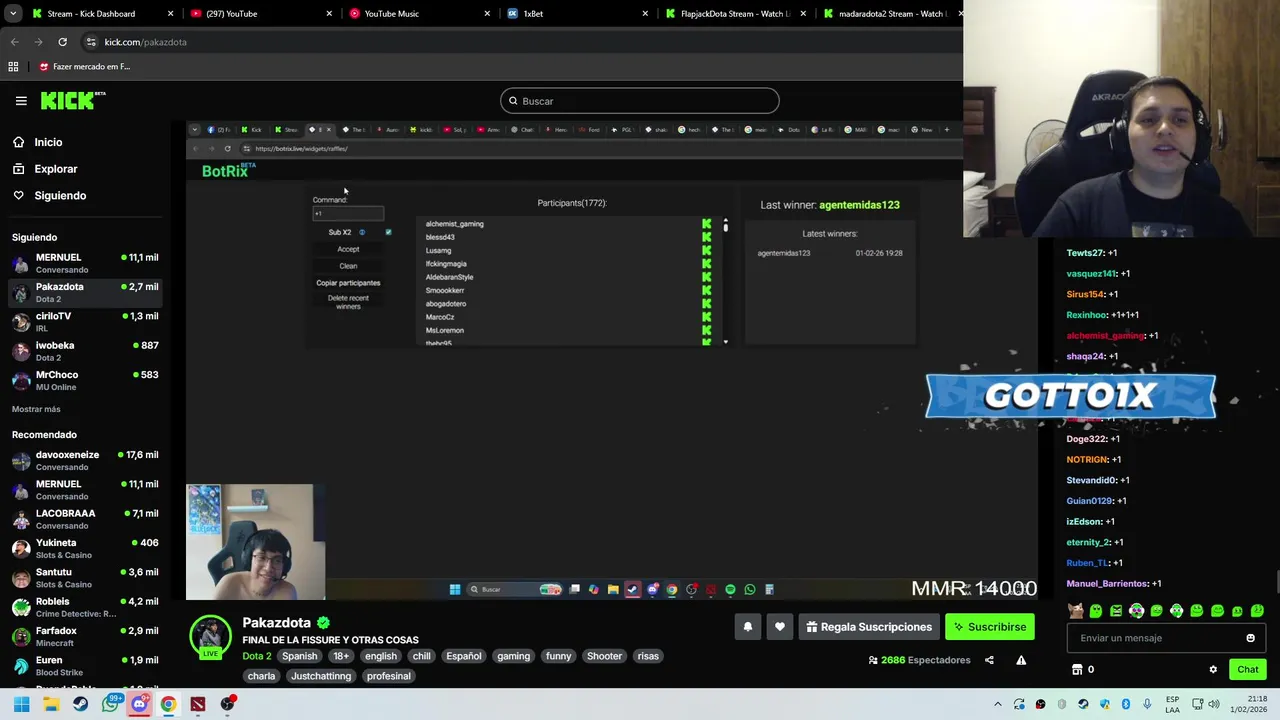
Task: Click the Bluetooth tray icon
Action: [1126, 704]
